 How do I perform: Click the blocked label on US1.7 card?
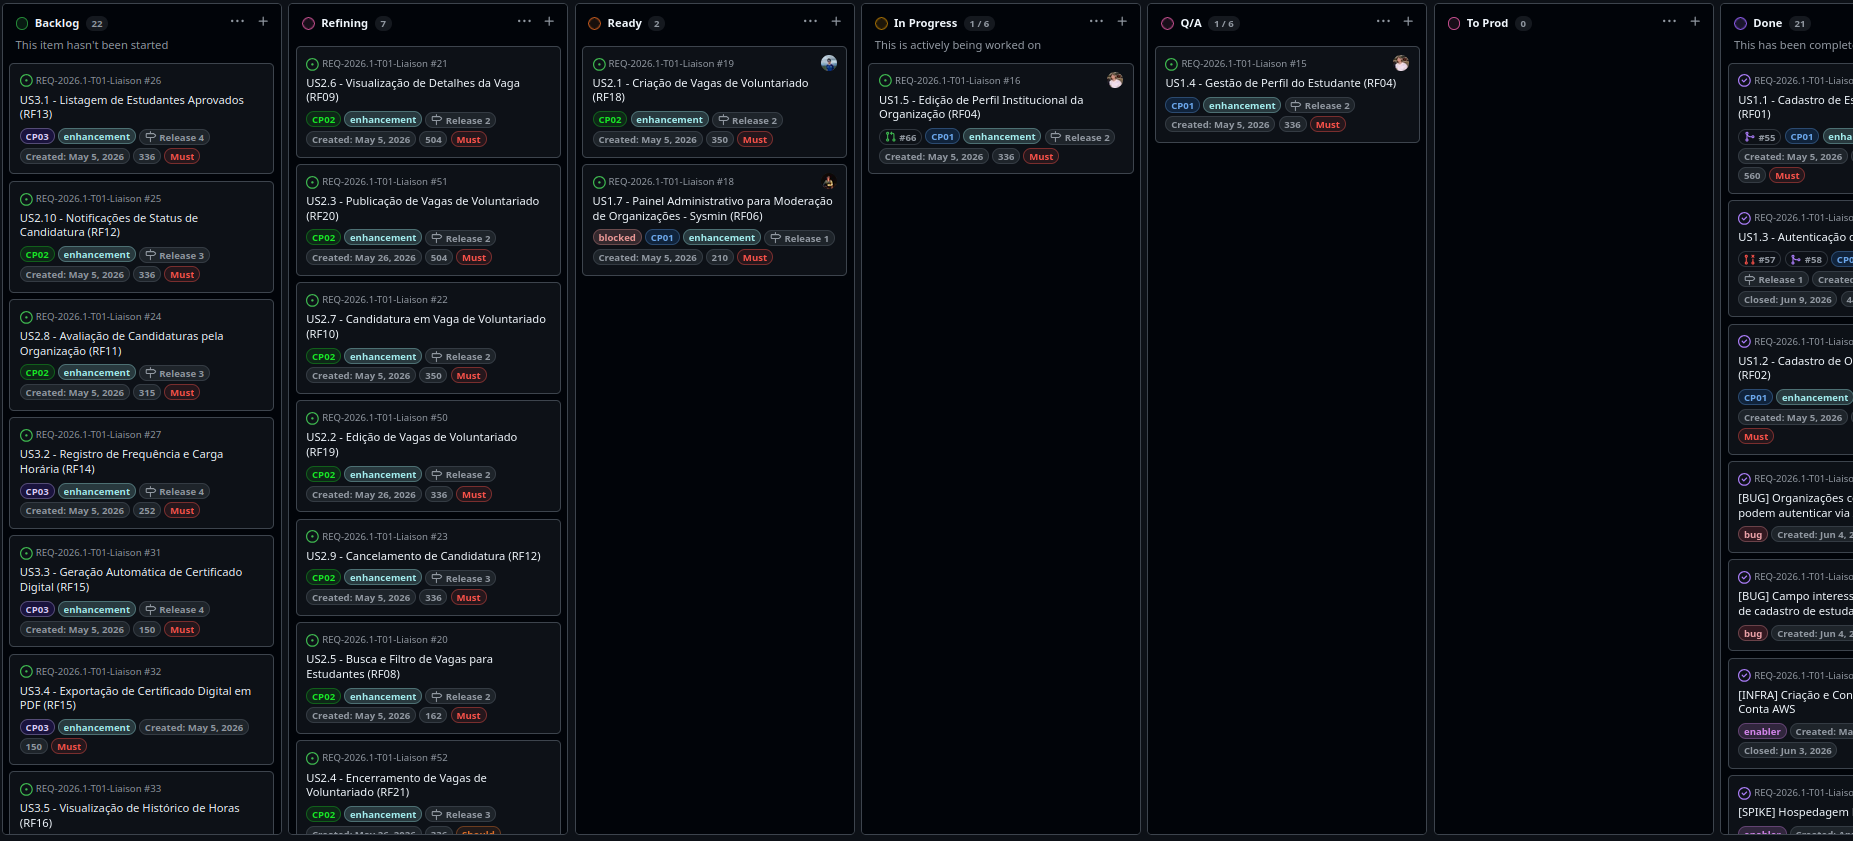point(617,238)
